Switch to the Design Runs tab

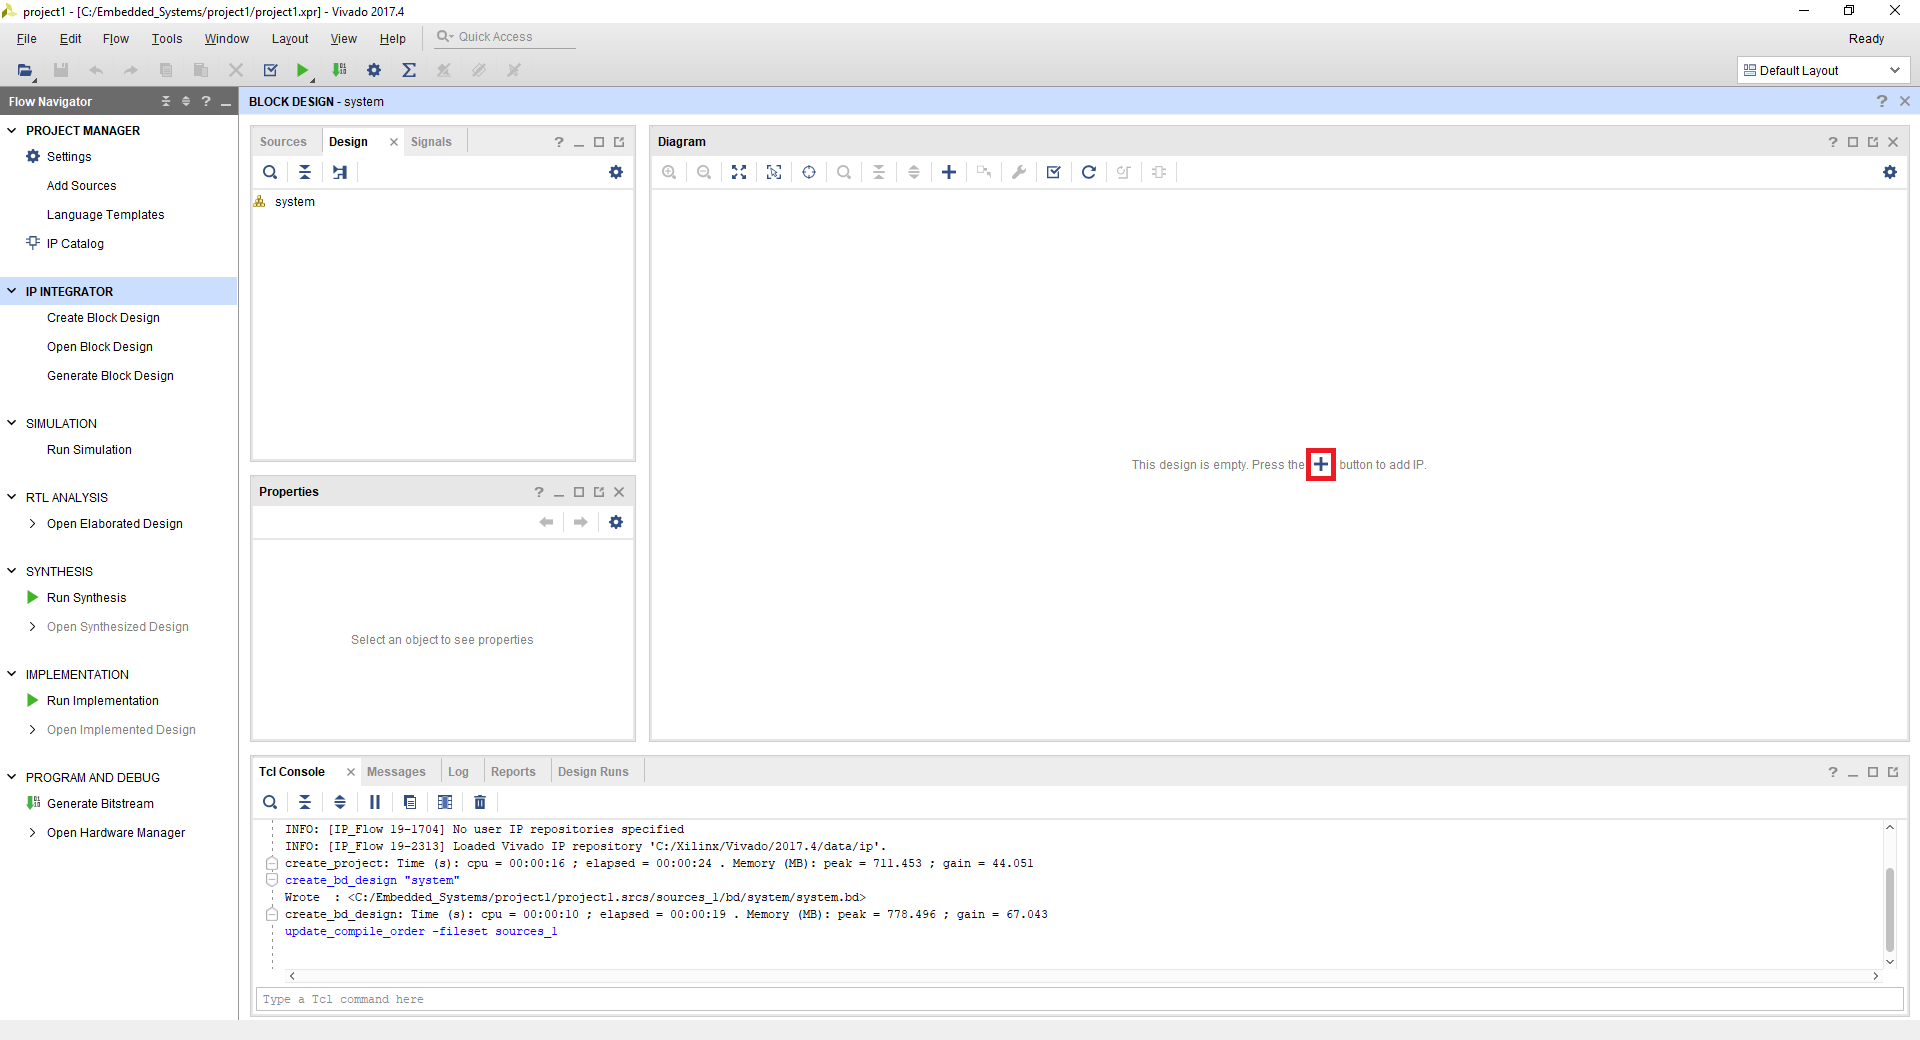coord(593,772)
